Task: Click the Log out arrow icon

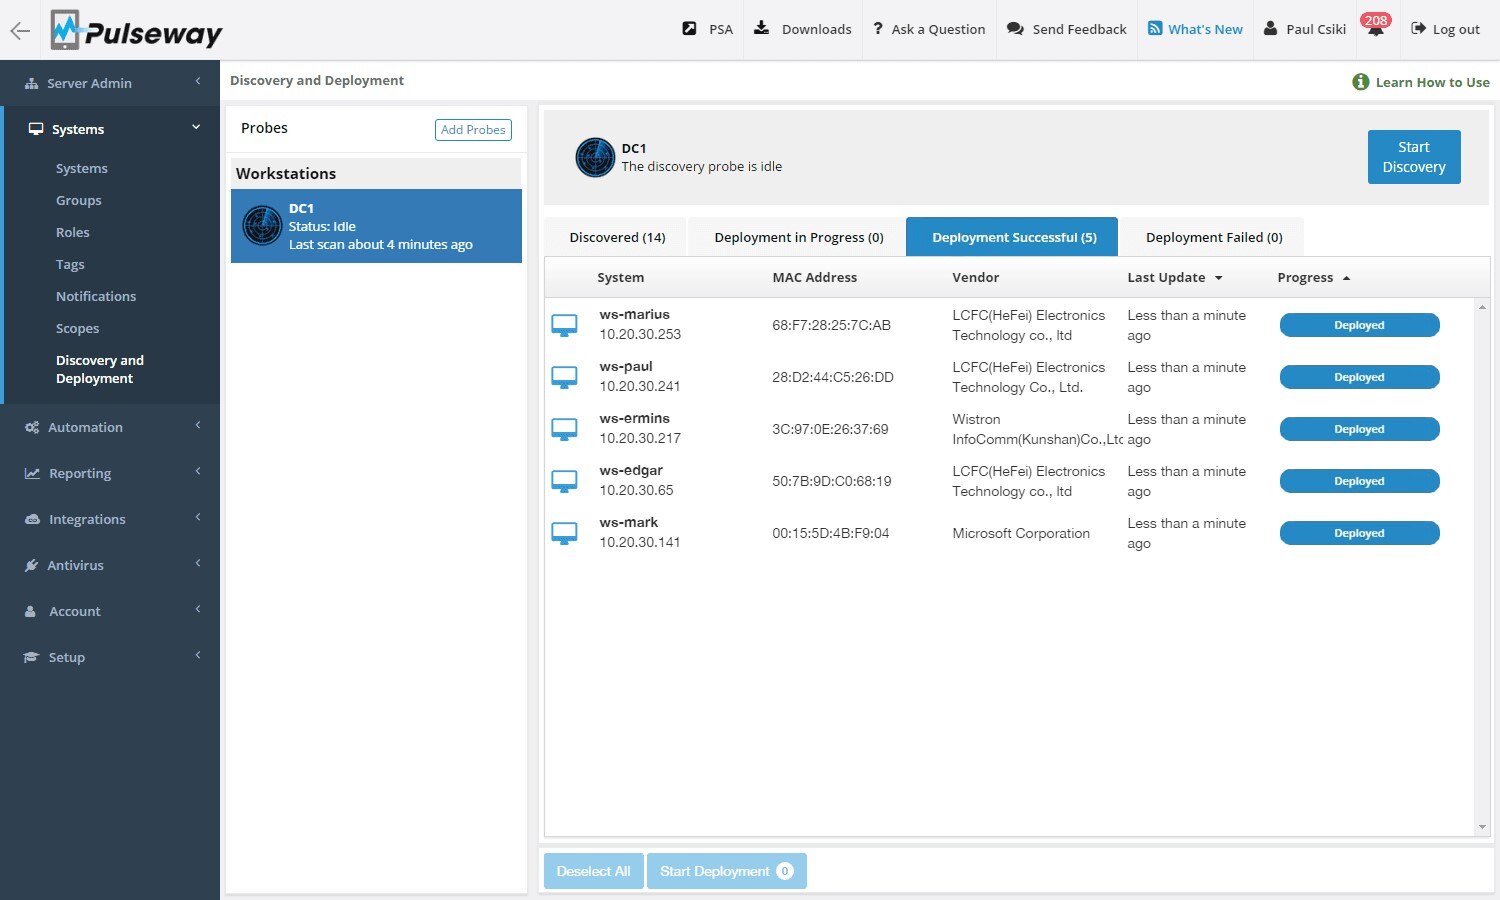Action: 1418,29
